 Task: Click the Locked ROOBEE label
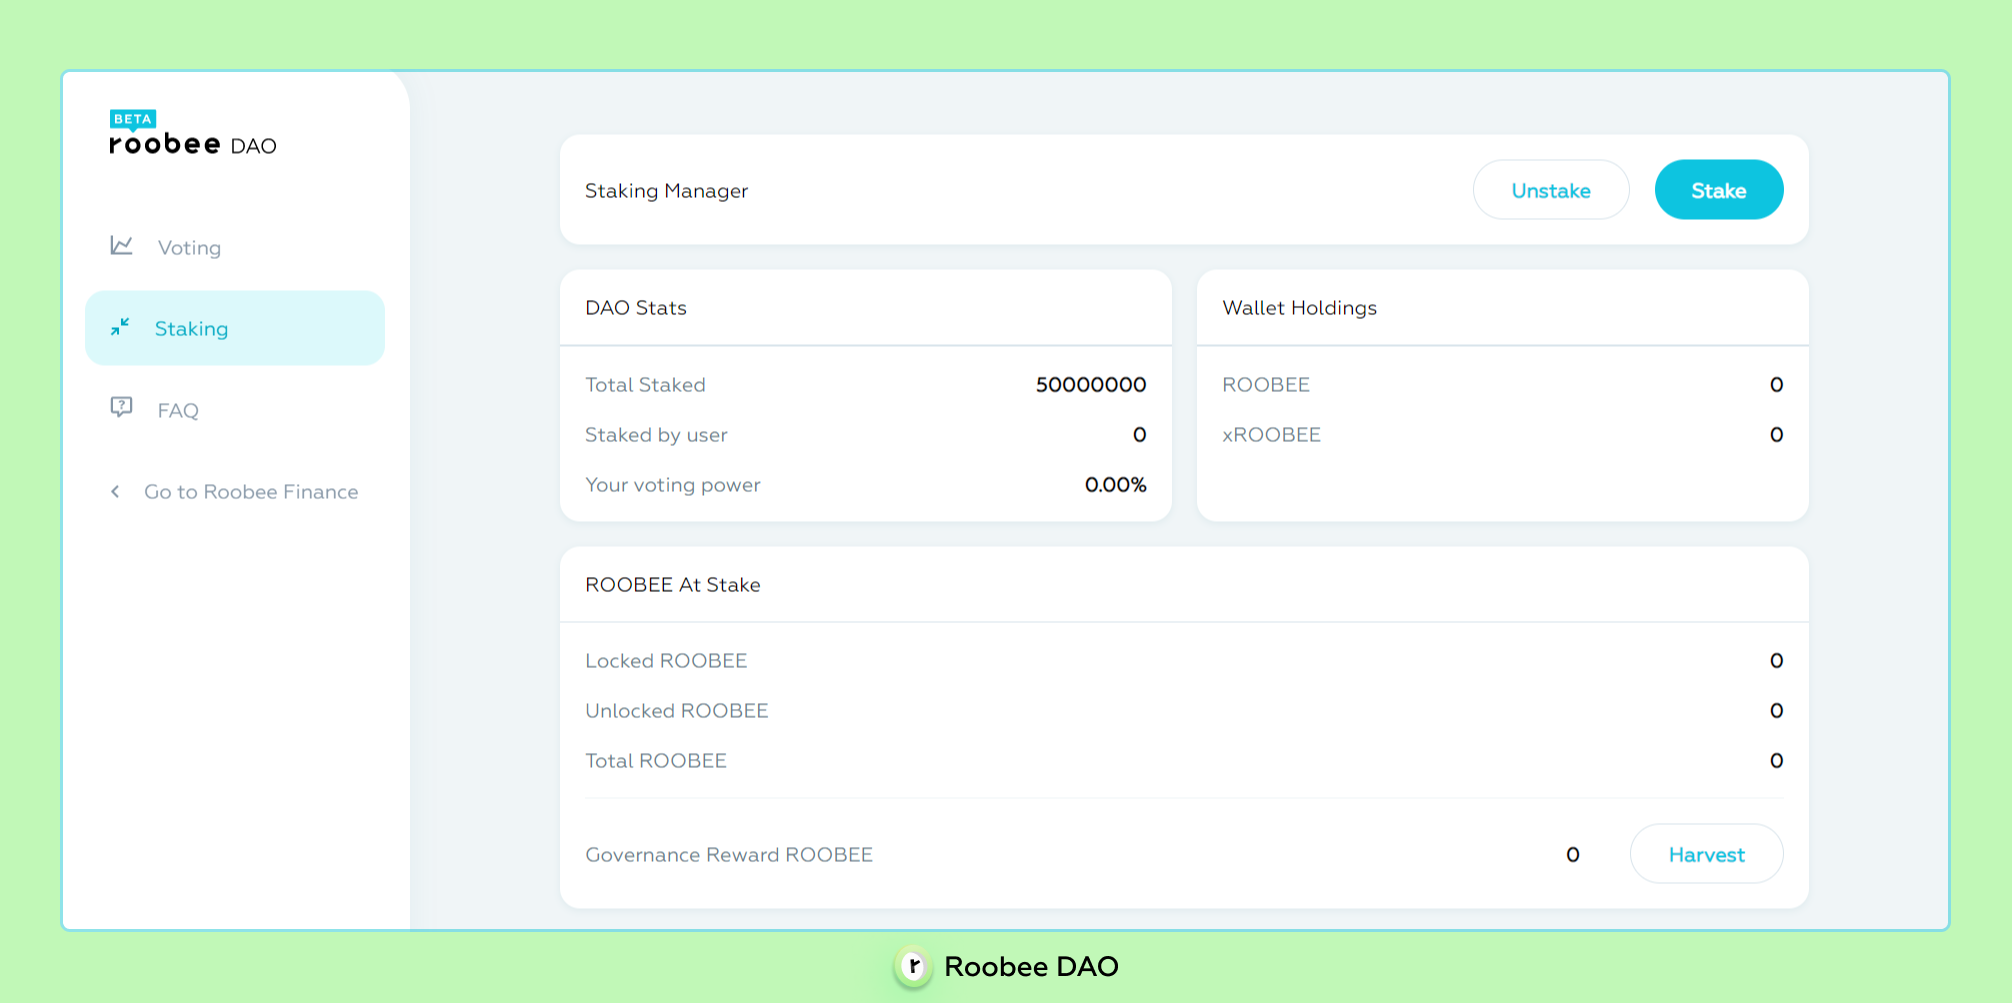coord(666,660)
